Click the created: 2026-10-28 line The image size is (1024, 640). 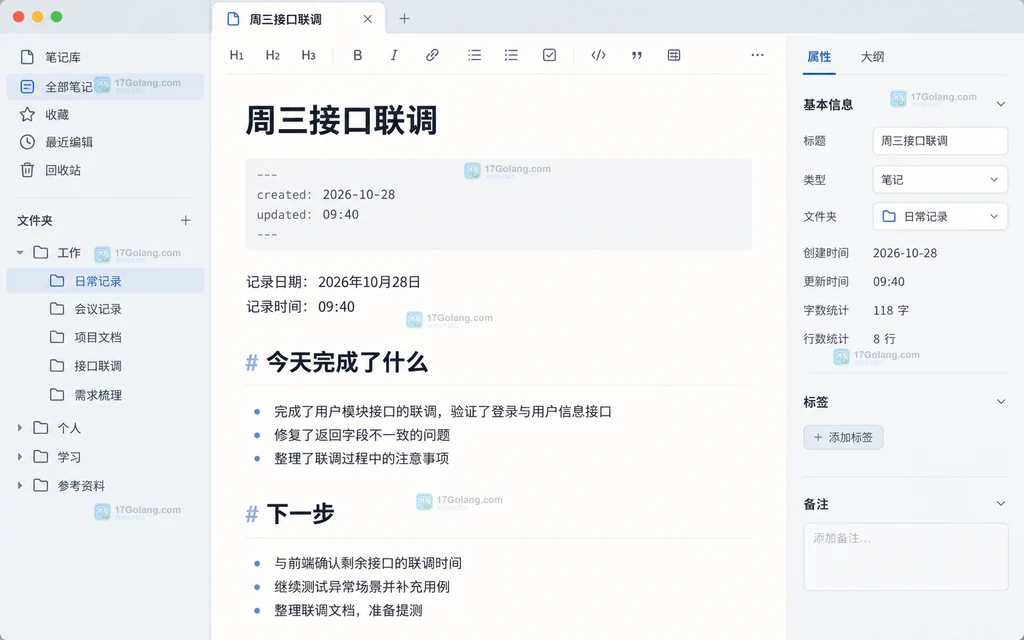(x=326, y=195)
